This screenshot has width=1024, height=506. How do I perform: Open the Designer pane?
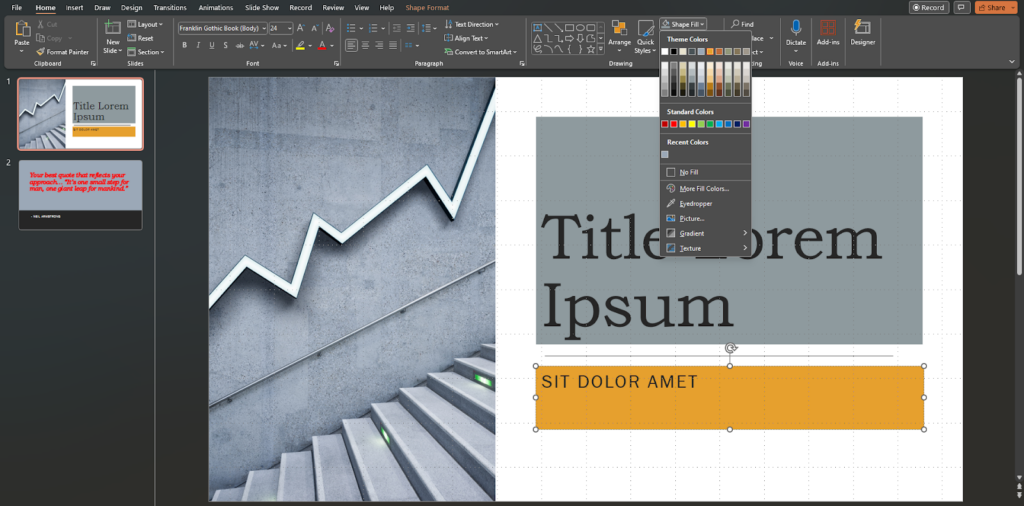pyautogui.click(x=862, y=34)
